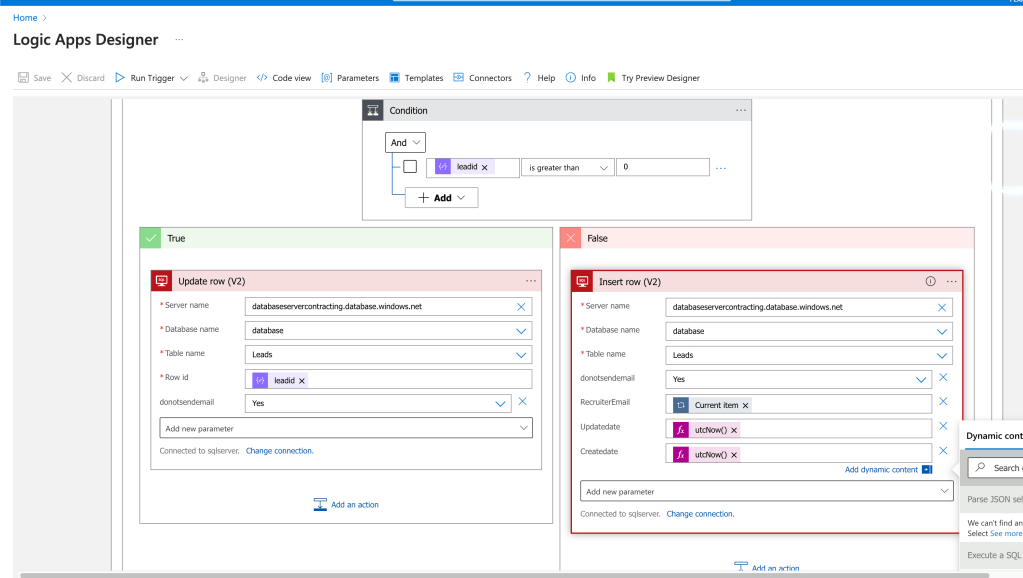Open the Update row (V2) ellipsis menu
This screenshot has width=1023, height=578.
pos(531,281)
